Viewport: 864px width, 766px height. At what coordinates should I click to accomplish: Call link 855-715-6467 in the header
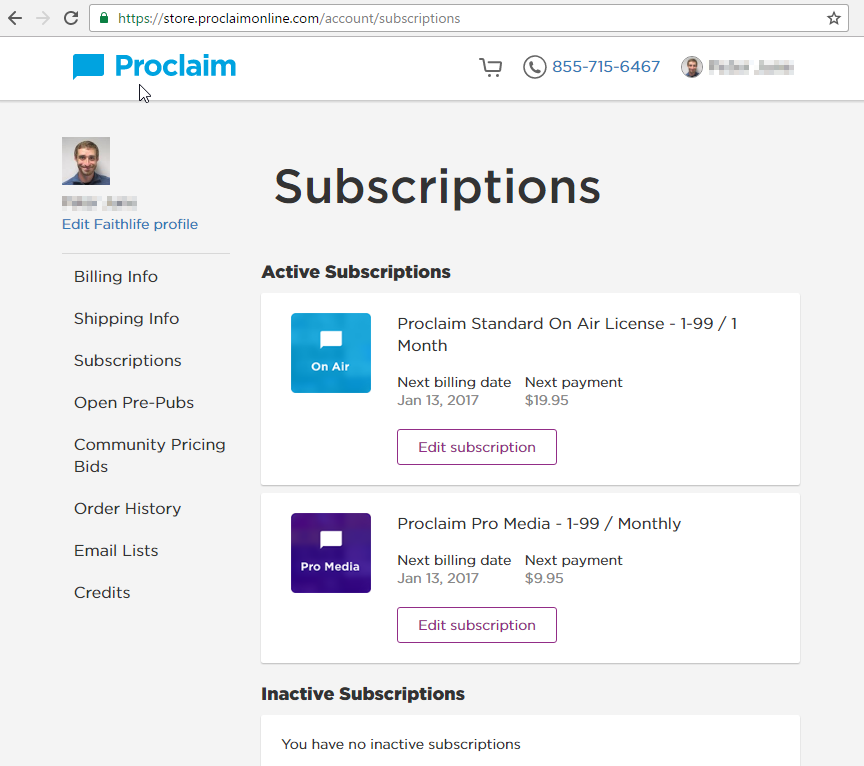pos(606,67)
